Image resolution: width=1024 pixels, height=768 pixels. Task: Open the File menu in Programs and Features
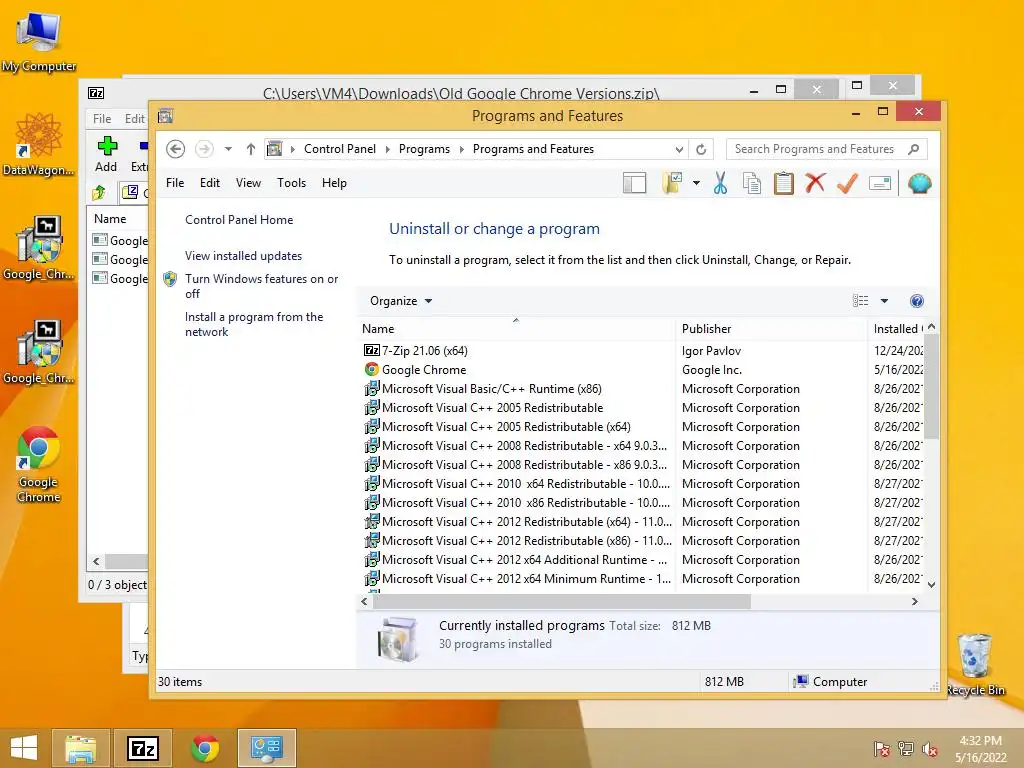pos(175,183)
